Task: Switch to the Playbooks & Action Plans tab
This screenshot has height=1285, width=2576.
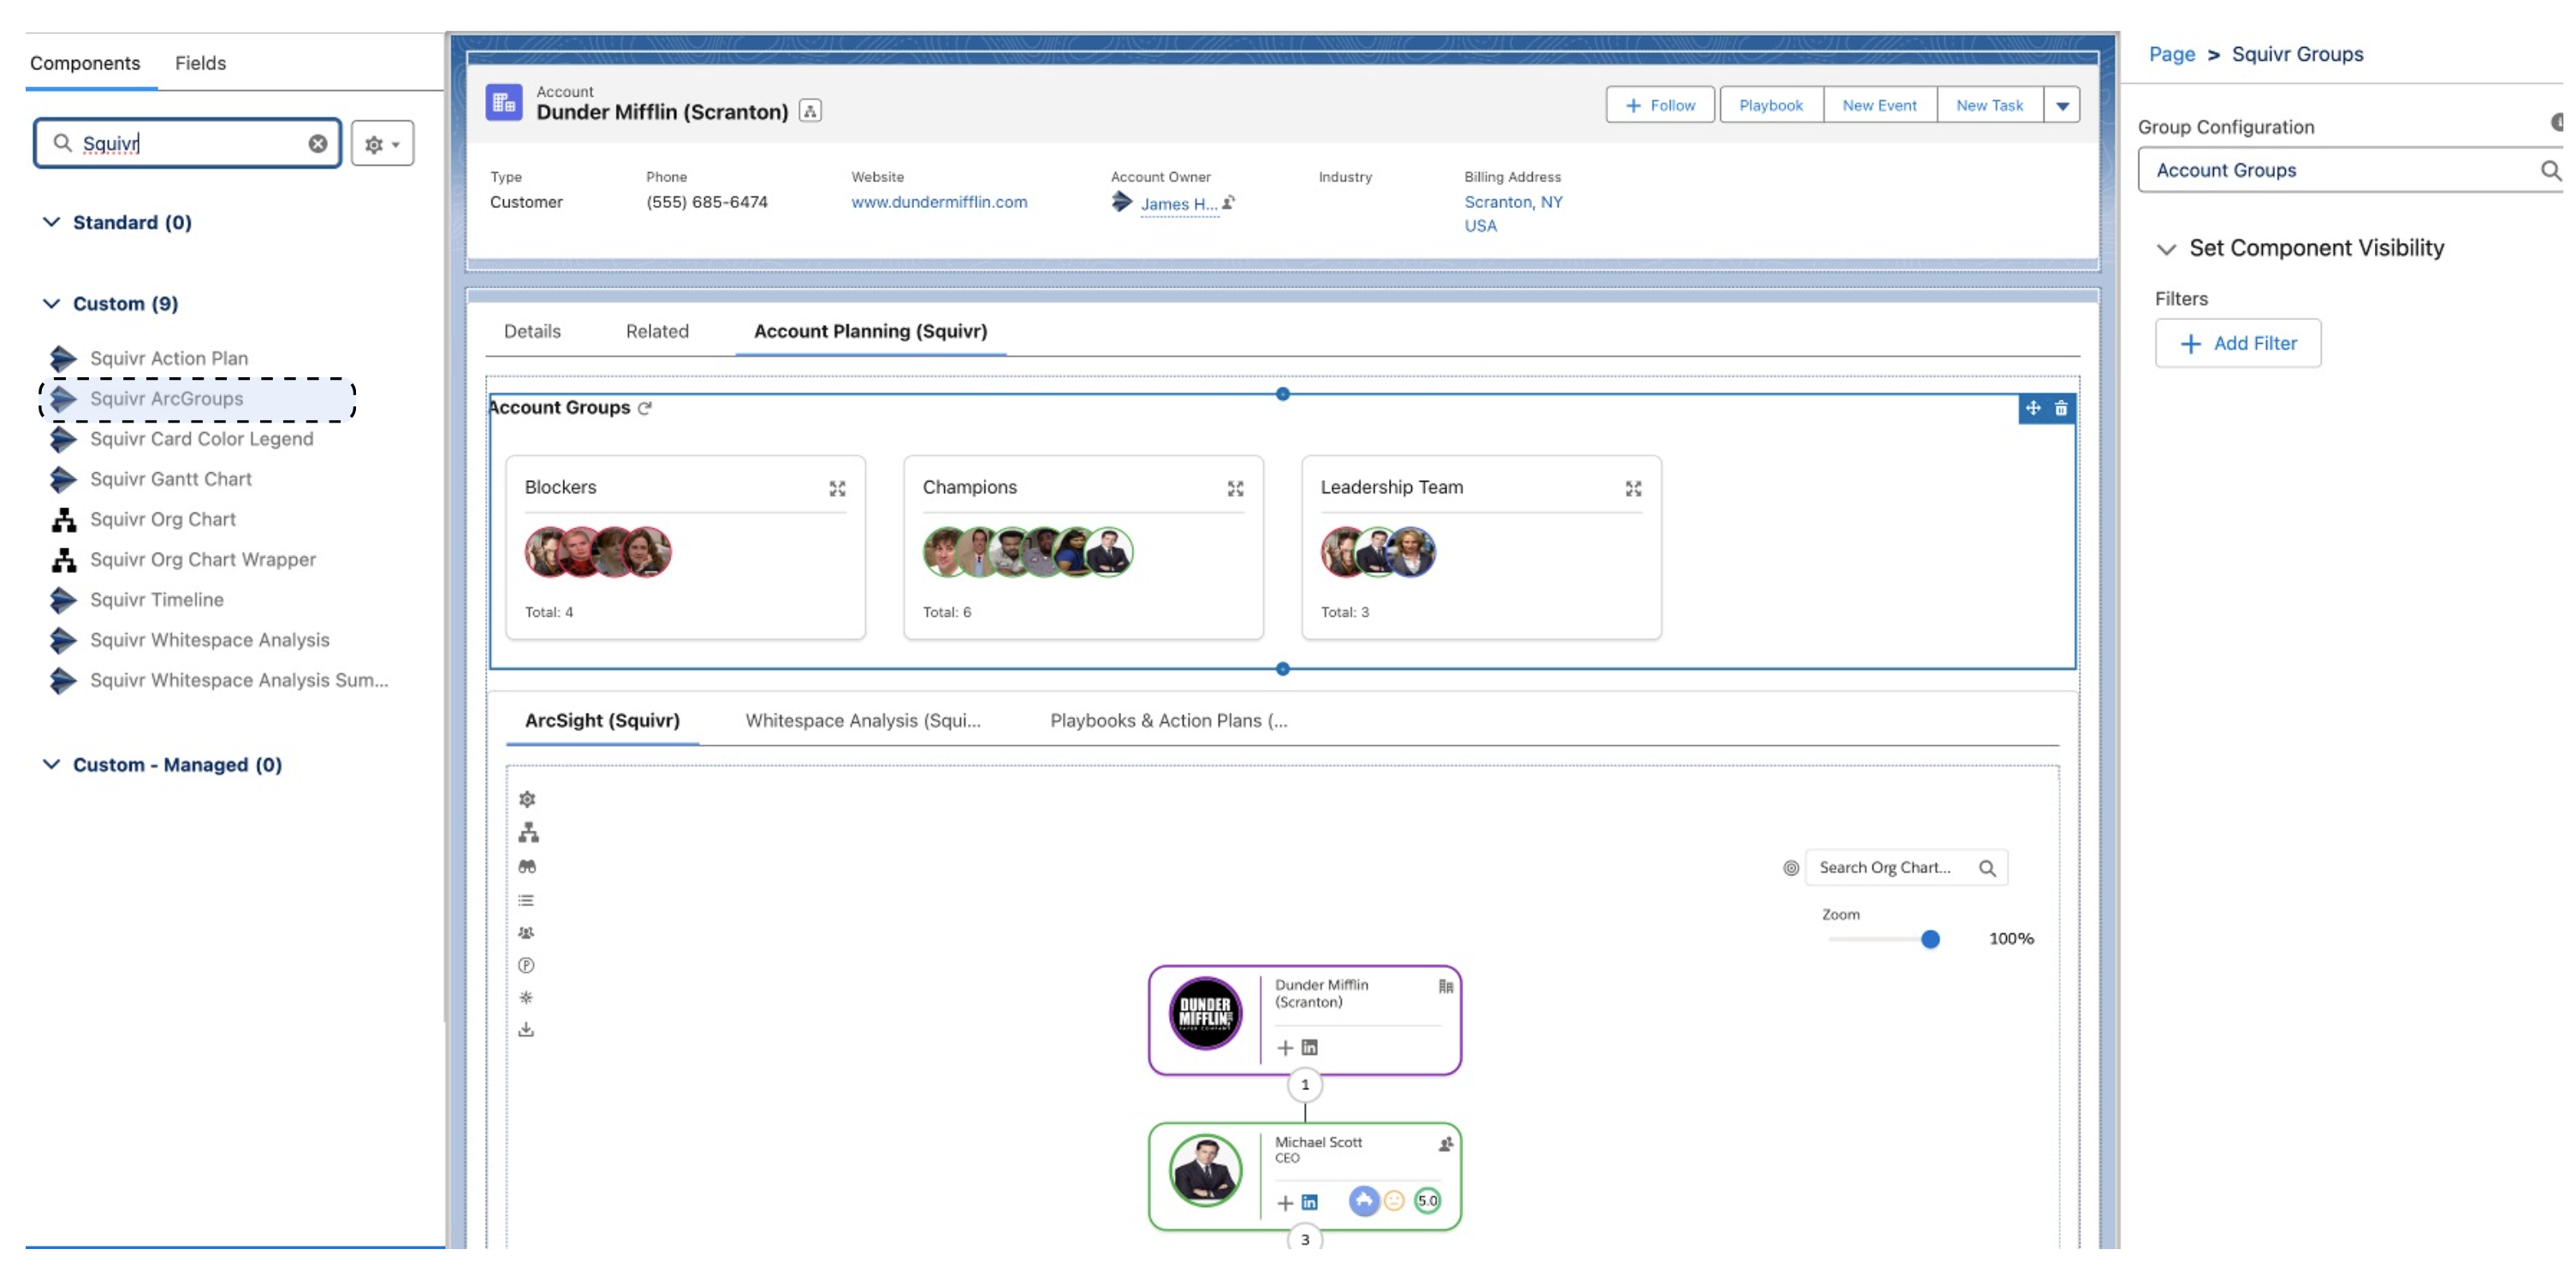Action: [1168, 719]
